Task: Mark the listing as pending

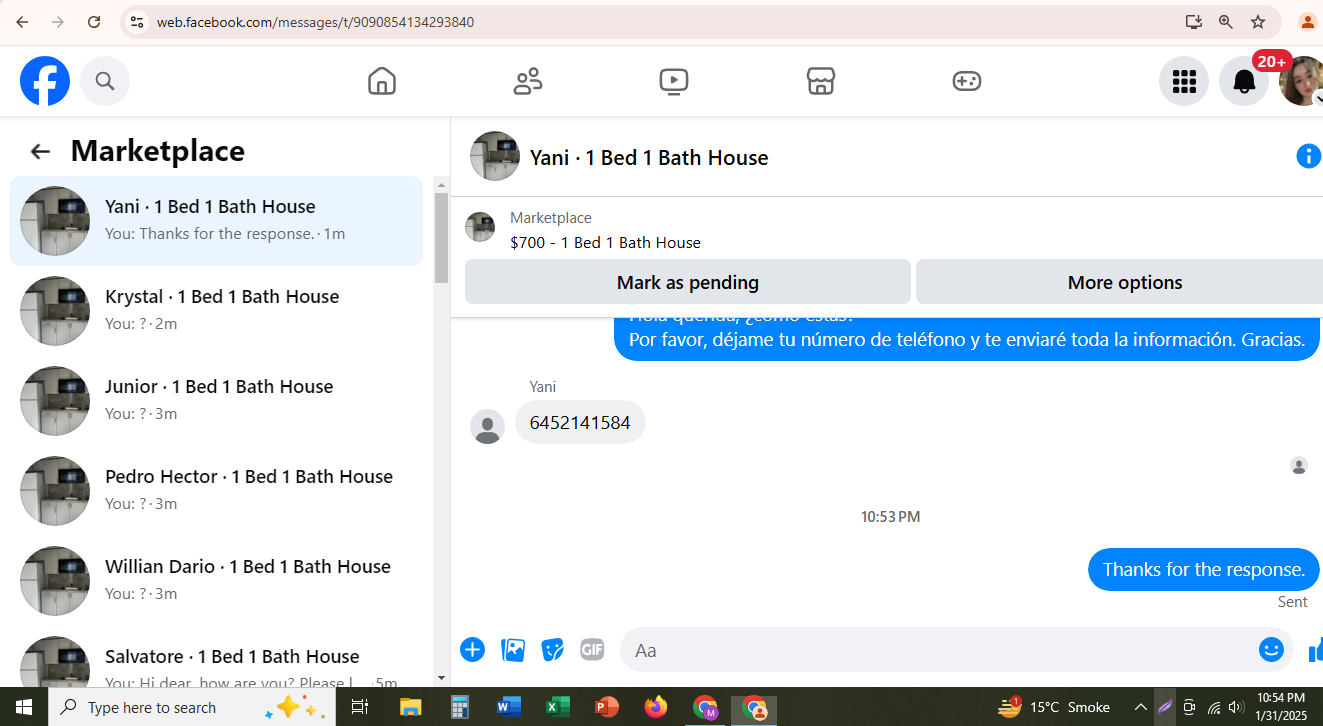Action: coord(688,282)
